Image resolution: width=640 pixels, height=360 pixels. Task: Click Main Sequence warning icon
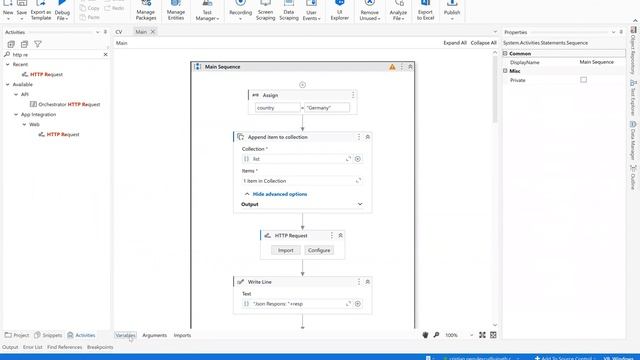point(392,67)
